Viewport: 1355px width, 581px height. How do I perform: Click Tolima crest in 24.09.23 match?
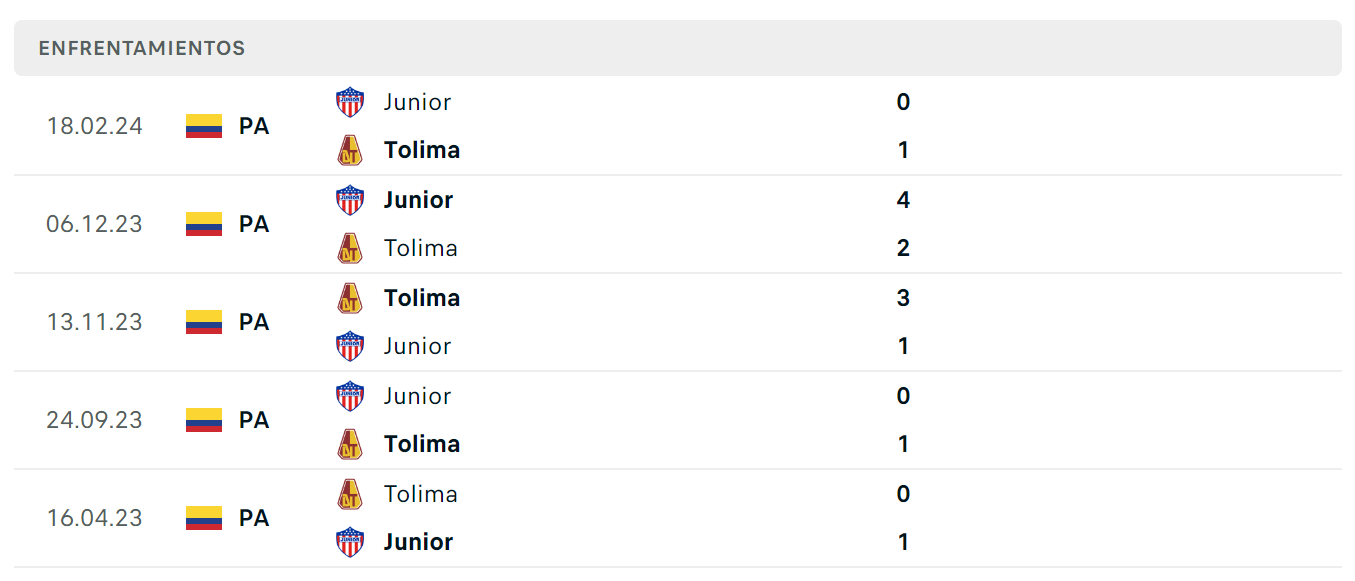coord(350,444)
